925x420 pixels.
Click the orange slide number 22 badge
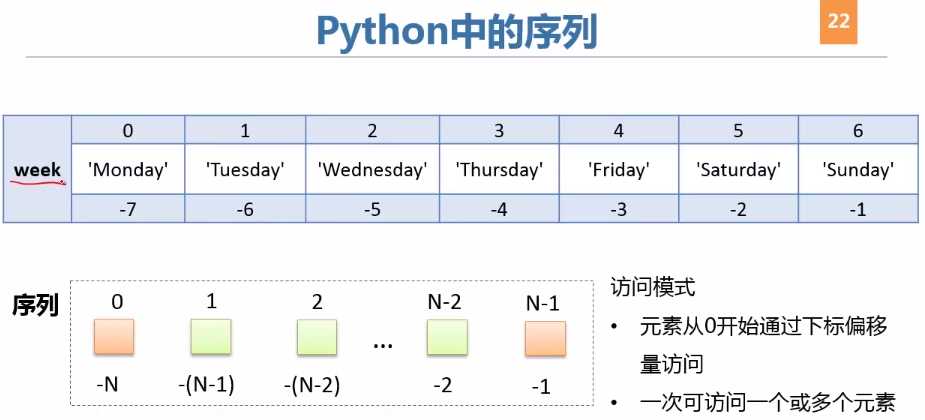839,23
